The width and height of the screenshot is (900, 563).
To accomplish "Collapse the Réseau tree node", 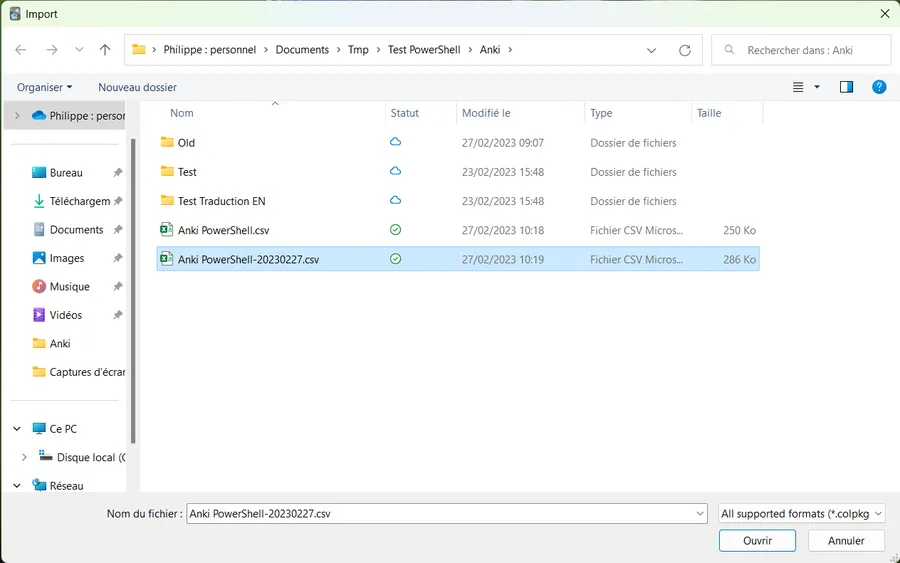I will (x=17, y=486).
